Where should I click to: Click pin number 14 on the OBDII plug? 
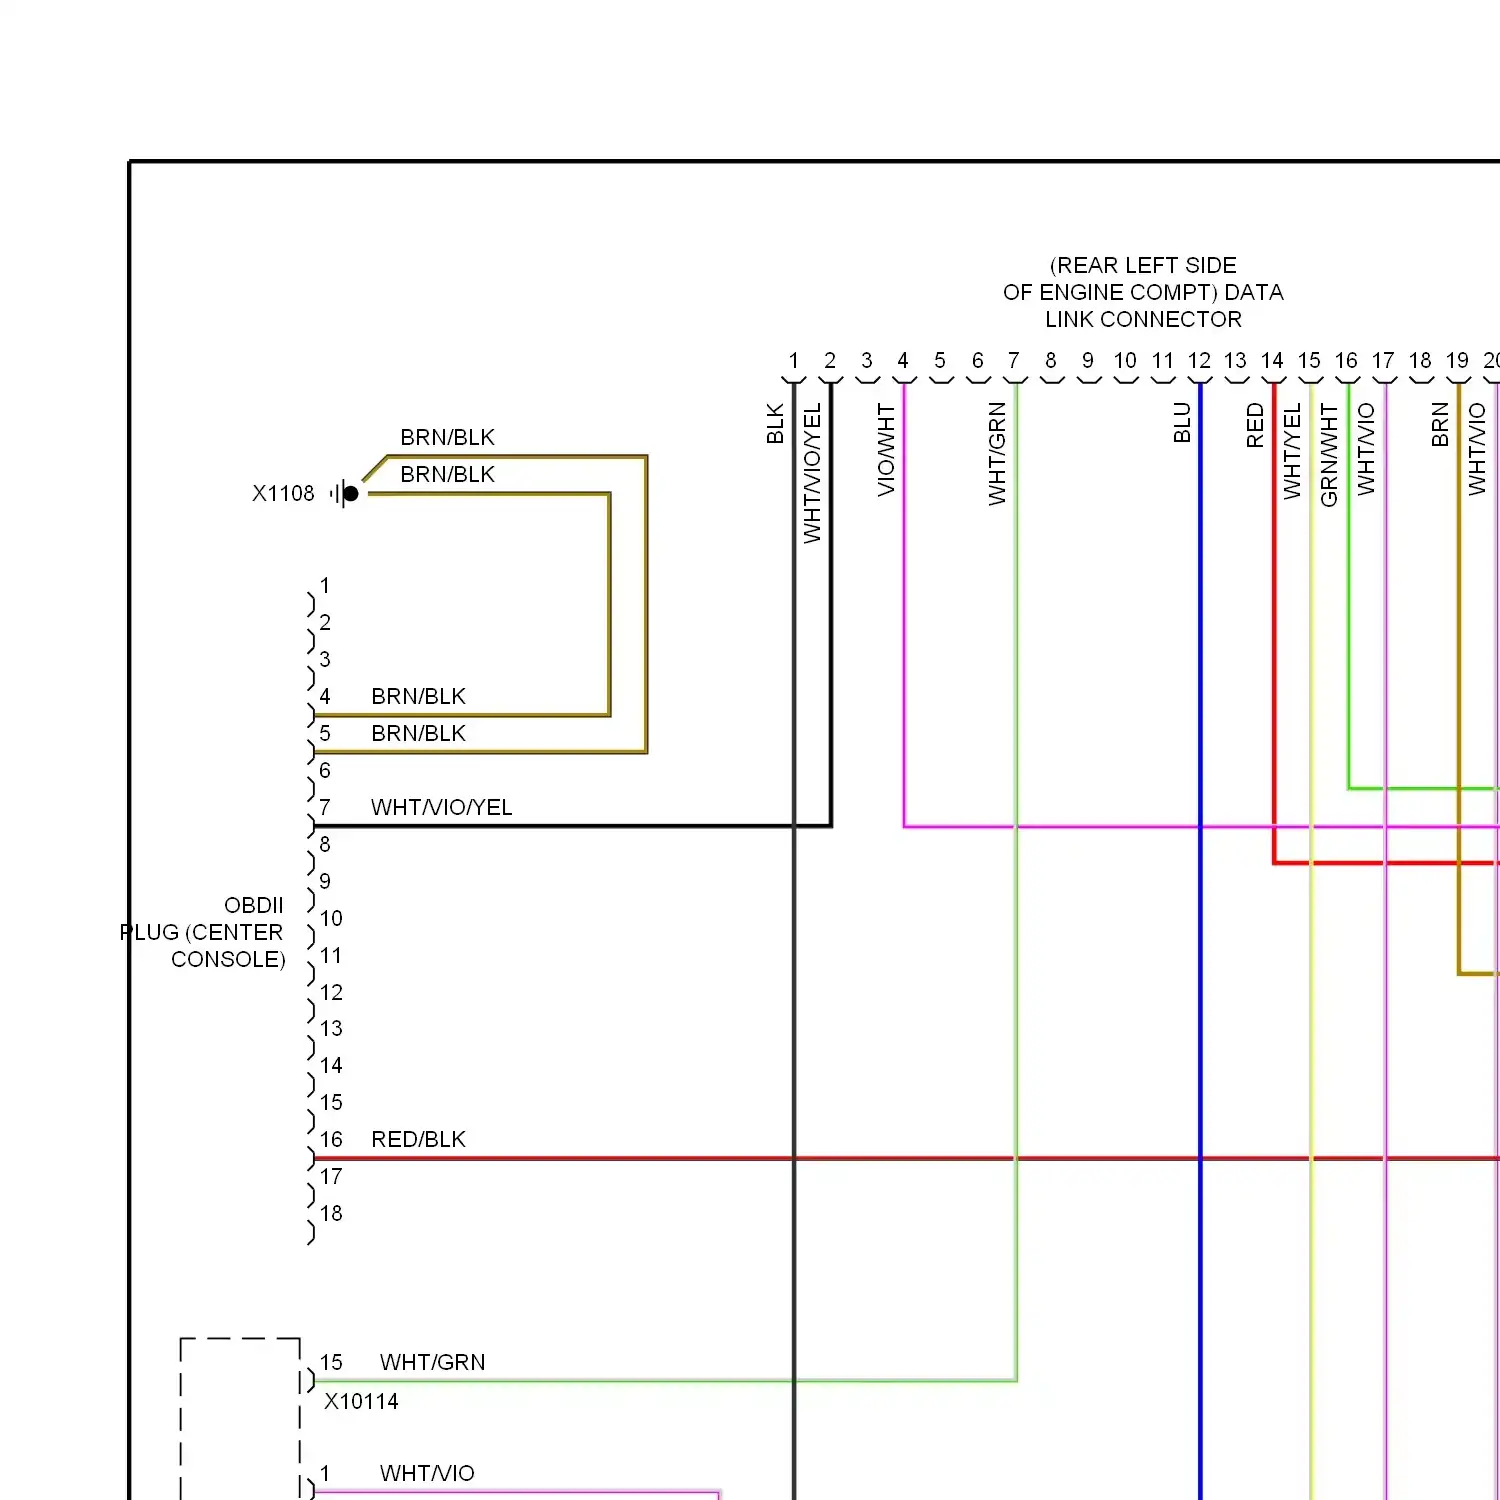pyautogui.click(x=331, y=1065)
